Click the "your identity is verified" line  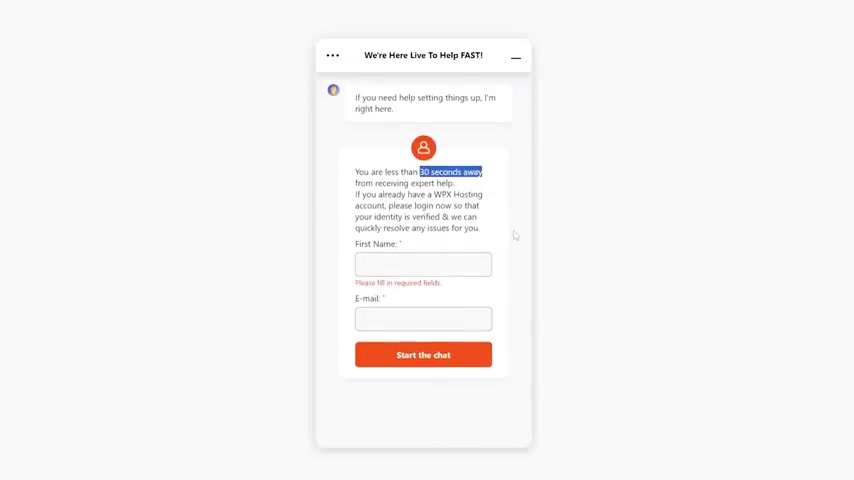416,217
